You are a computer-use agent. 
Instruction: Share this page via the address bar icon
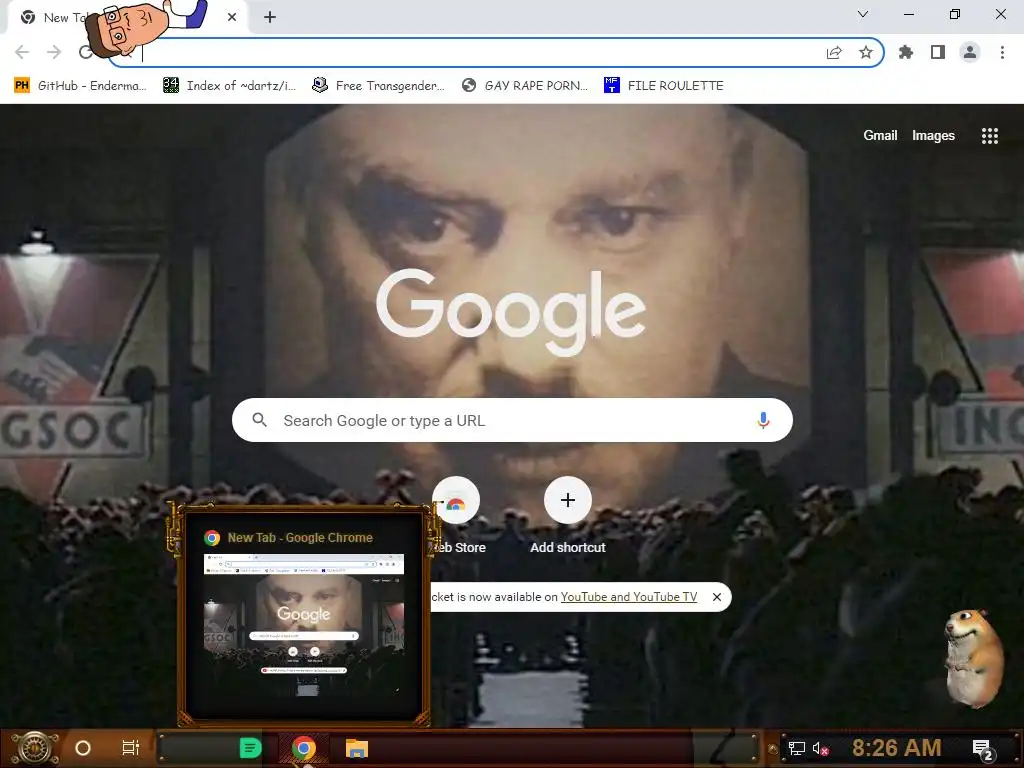point(834,53)
